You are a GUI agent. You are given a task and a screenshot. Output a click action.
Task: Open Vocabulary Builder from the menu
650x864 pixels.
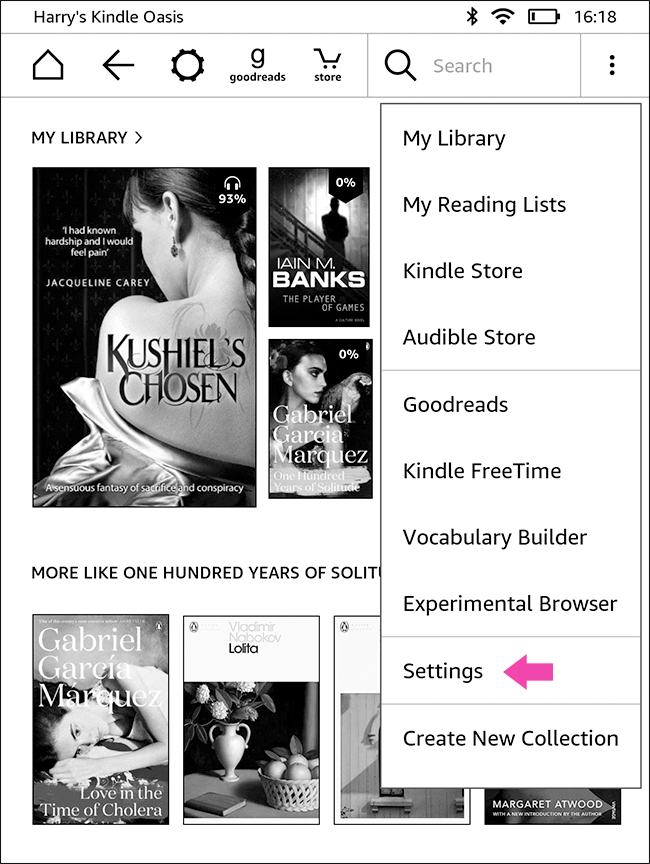click(511, 537)
